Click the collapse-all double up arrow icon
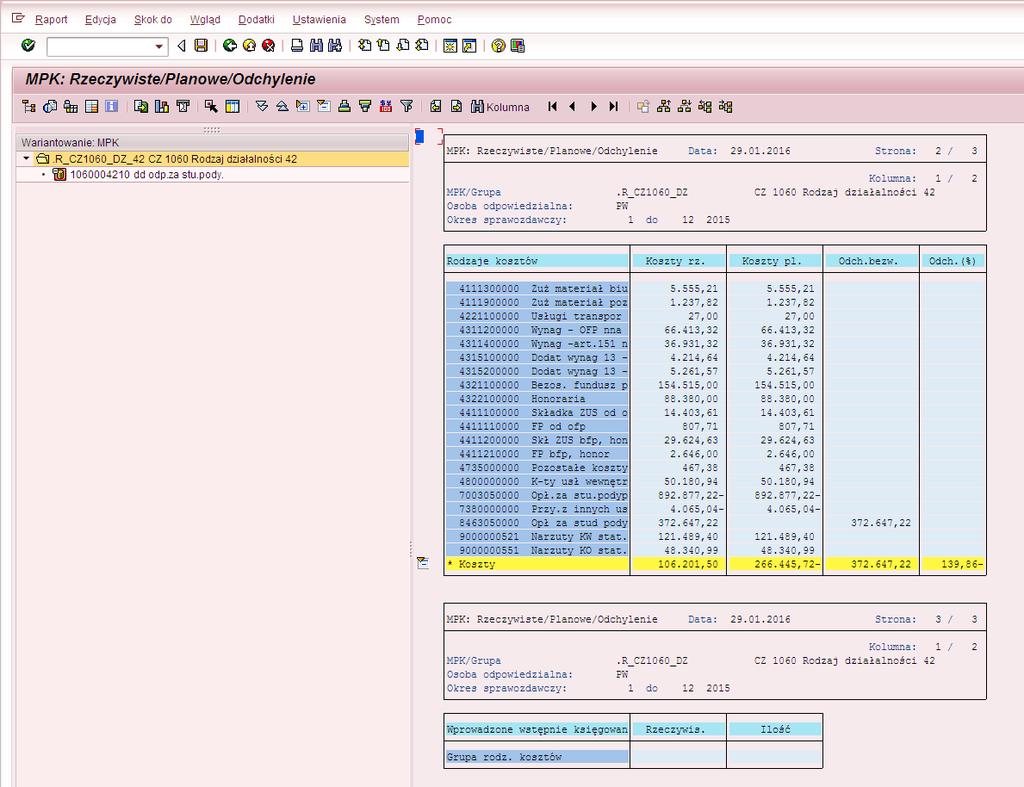This screenshot has width=1024, height=787. 282,106
